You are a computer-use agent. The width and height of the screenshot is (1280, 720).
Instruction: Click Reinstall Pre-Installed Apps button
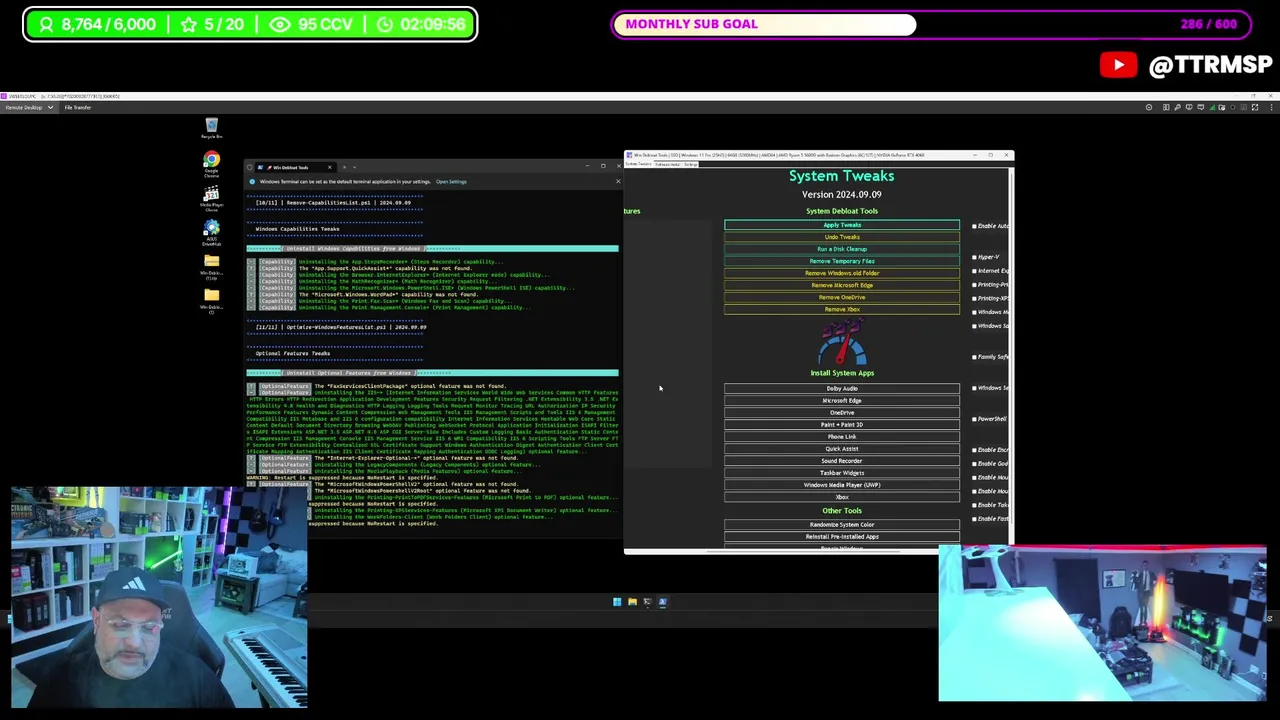point(842,536)
